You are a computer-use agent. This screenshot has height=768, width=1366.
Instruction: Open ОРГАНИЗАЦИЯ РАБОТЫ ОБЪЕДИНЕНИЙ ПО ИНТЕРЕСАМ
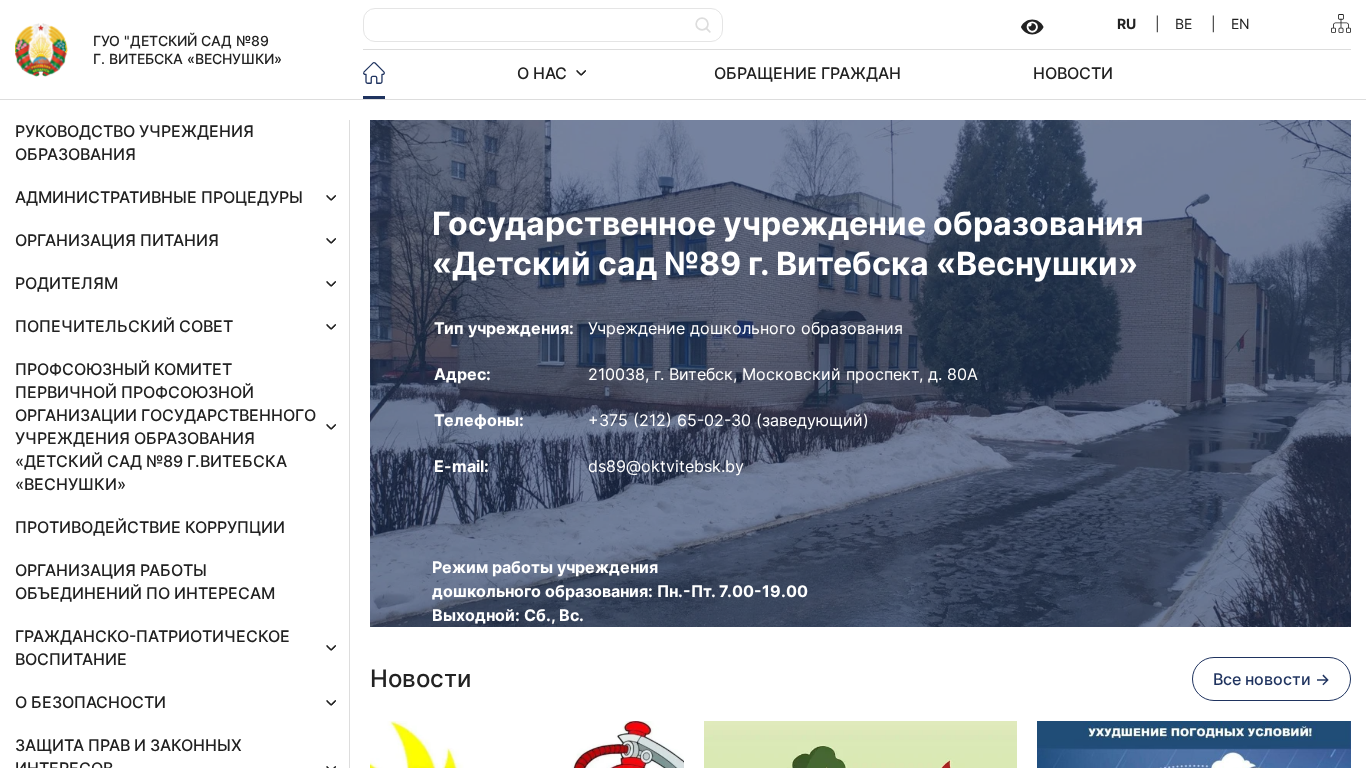coord(145,582)
